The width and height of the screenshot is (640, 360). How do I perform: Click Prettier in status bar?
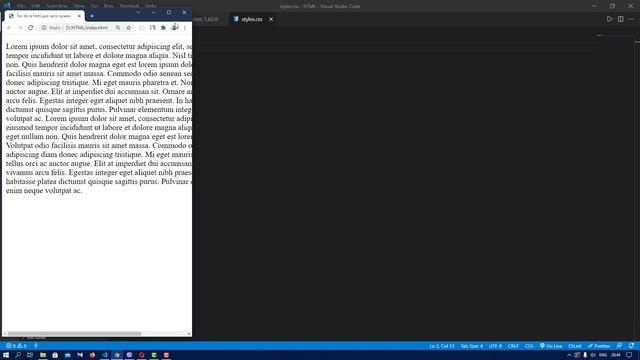pos(599,346)
